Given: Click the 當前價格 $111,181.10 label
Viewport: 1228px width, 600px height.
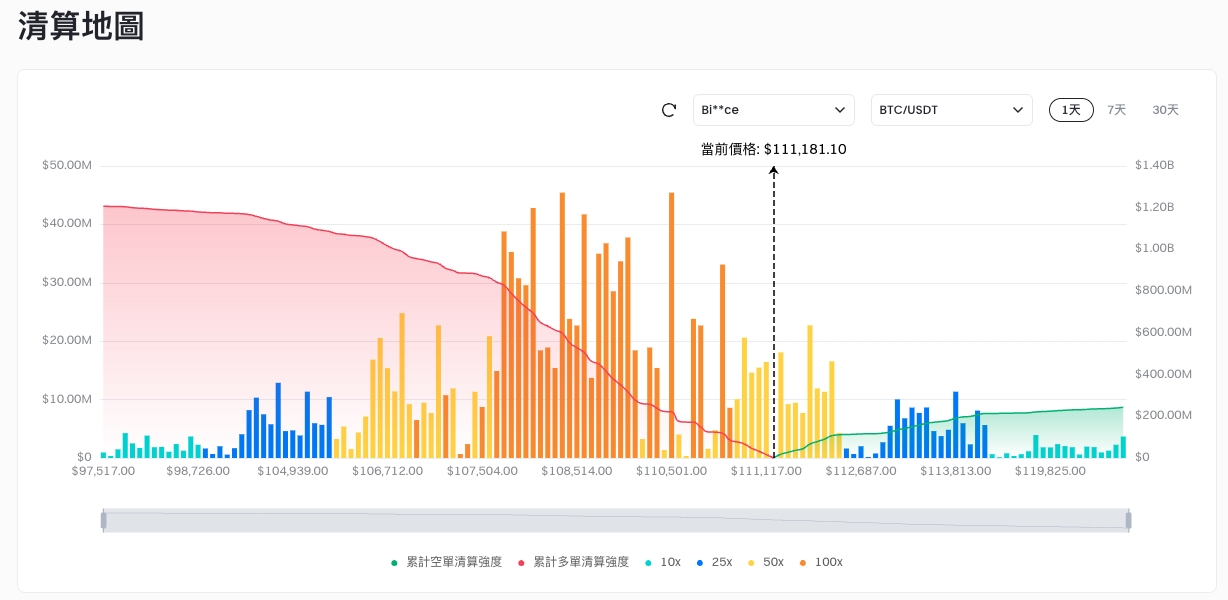Looking at the screenshot, I should click(x=773, y=149).
